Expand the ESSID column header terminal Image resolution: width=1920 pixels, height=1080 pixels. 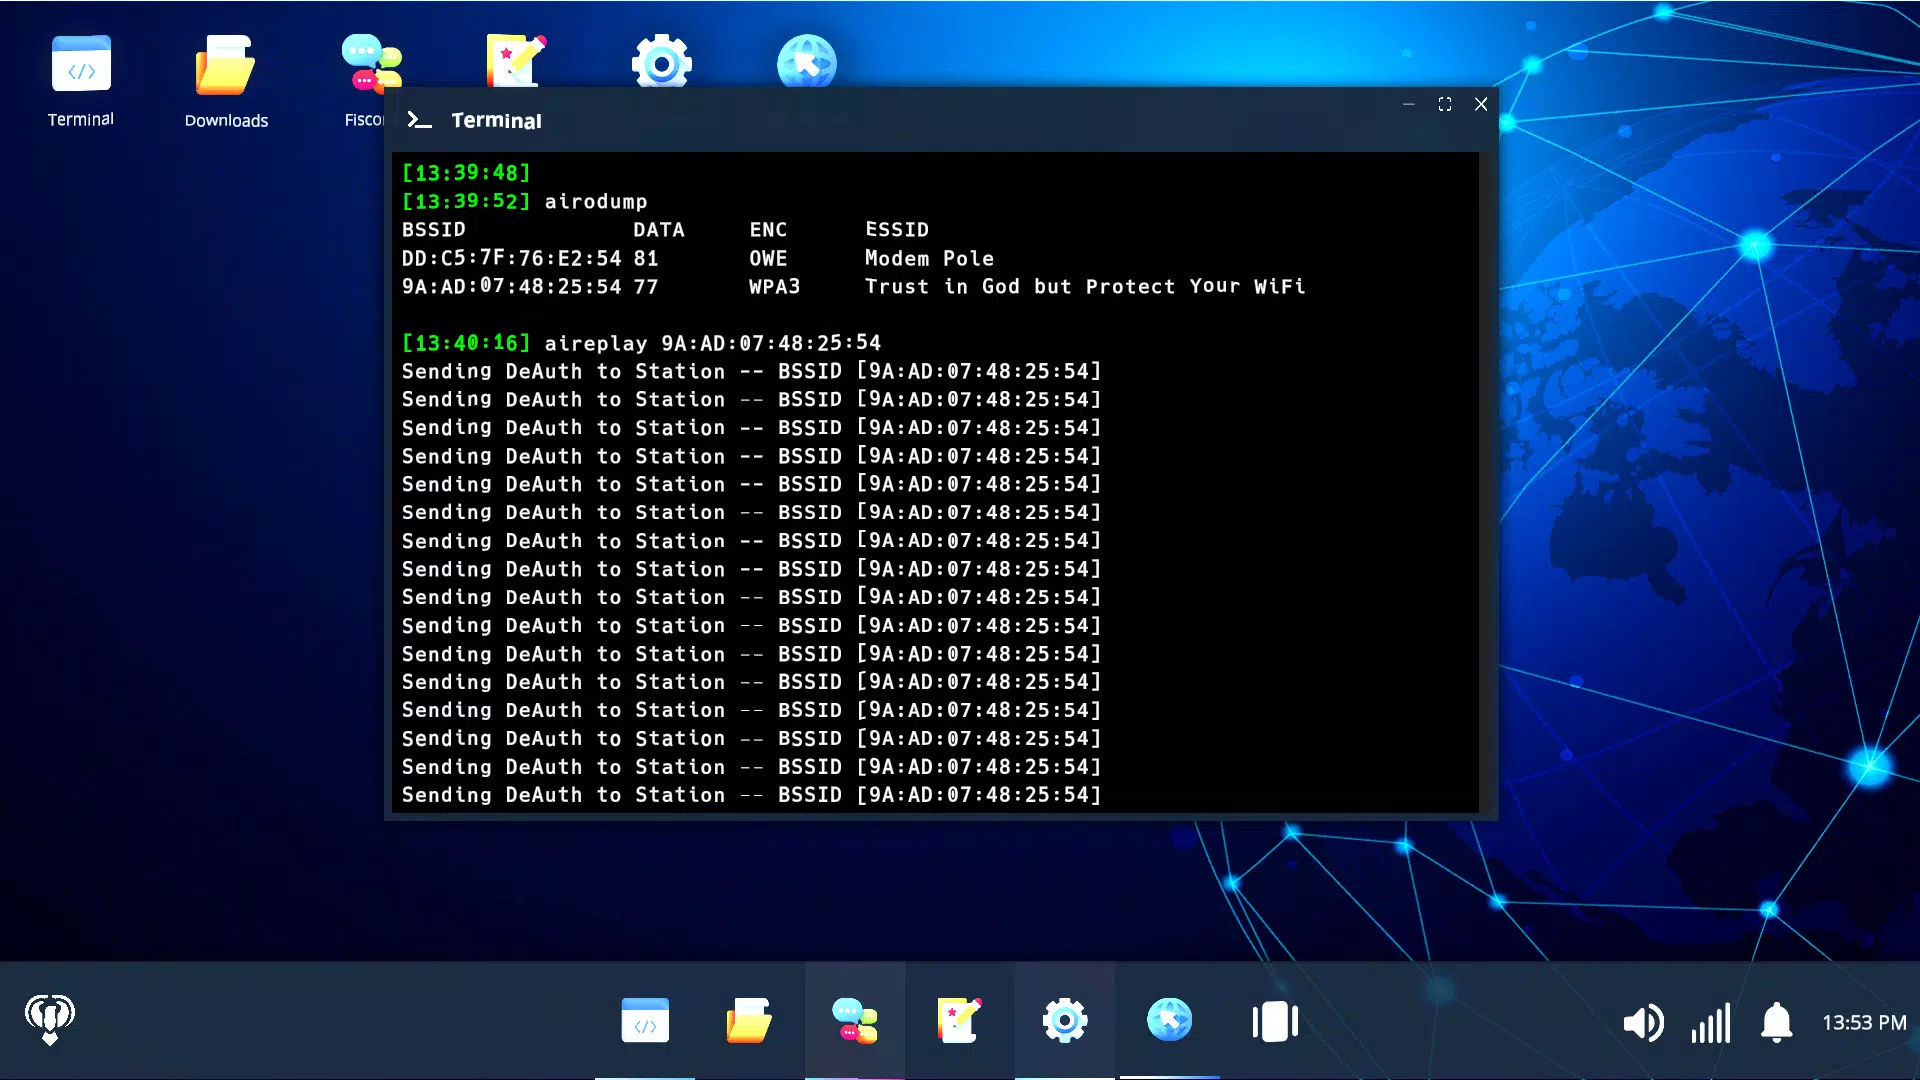tap(897, 229)
